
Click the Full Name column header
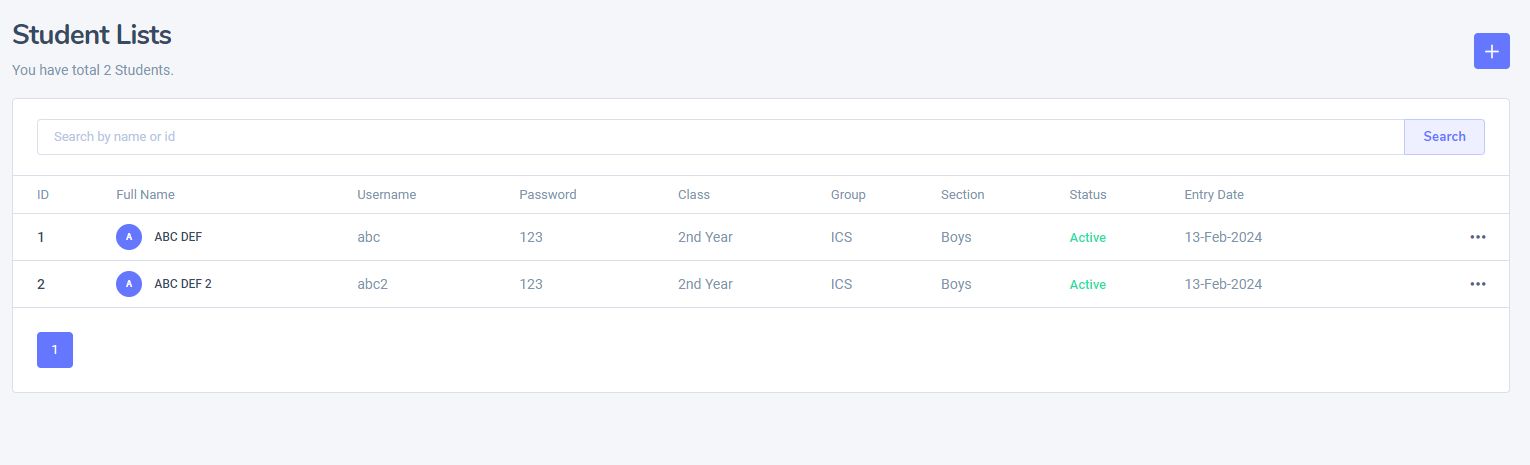click(145, 195)
